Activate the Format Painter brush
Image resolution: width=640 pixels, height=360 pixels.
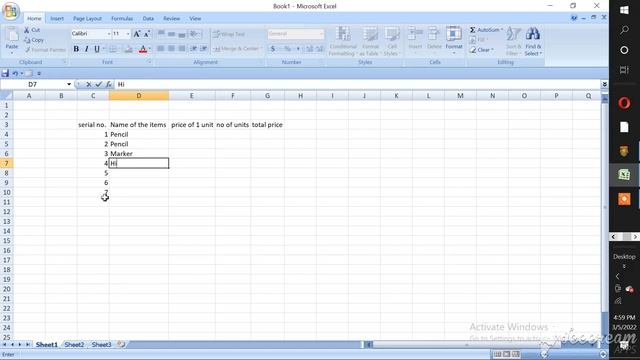coord(45,50)
